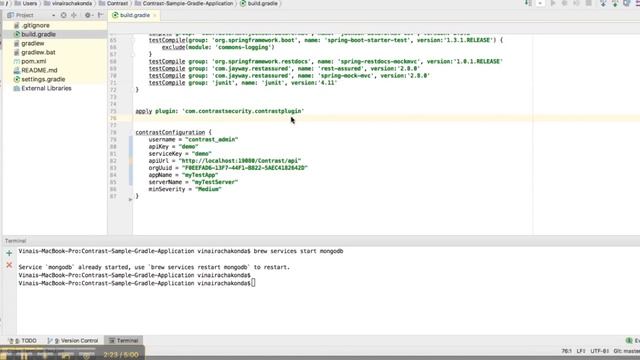Screen dimensions: 640x360
Task: Click the 2:23 / 5:00 video time display
Action: [121, 355]
